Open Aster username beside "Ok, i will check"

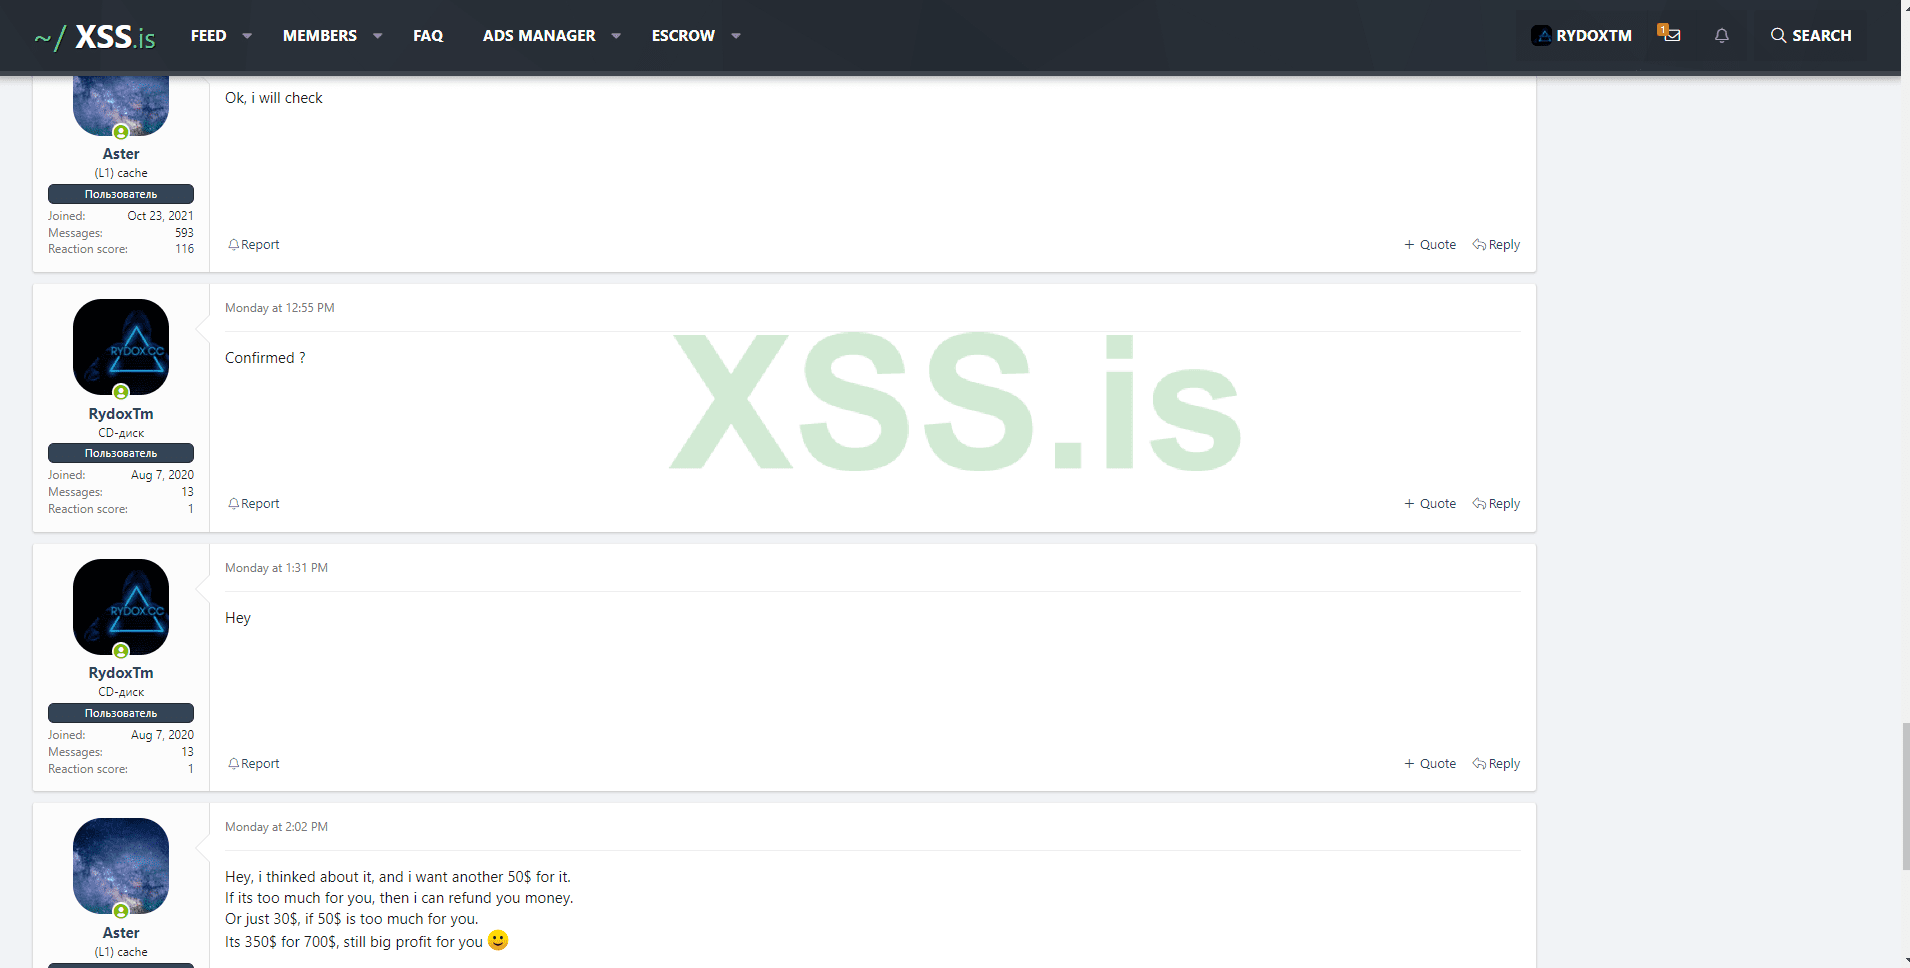tap(121, 154)
